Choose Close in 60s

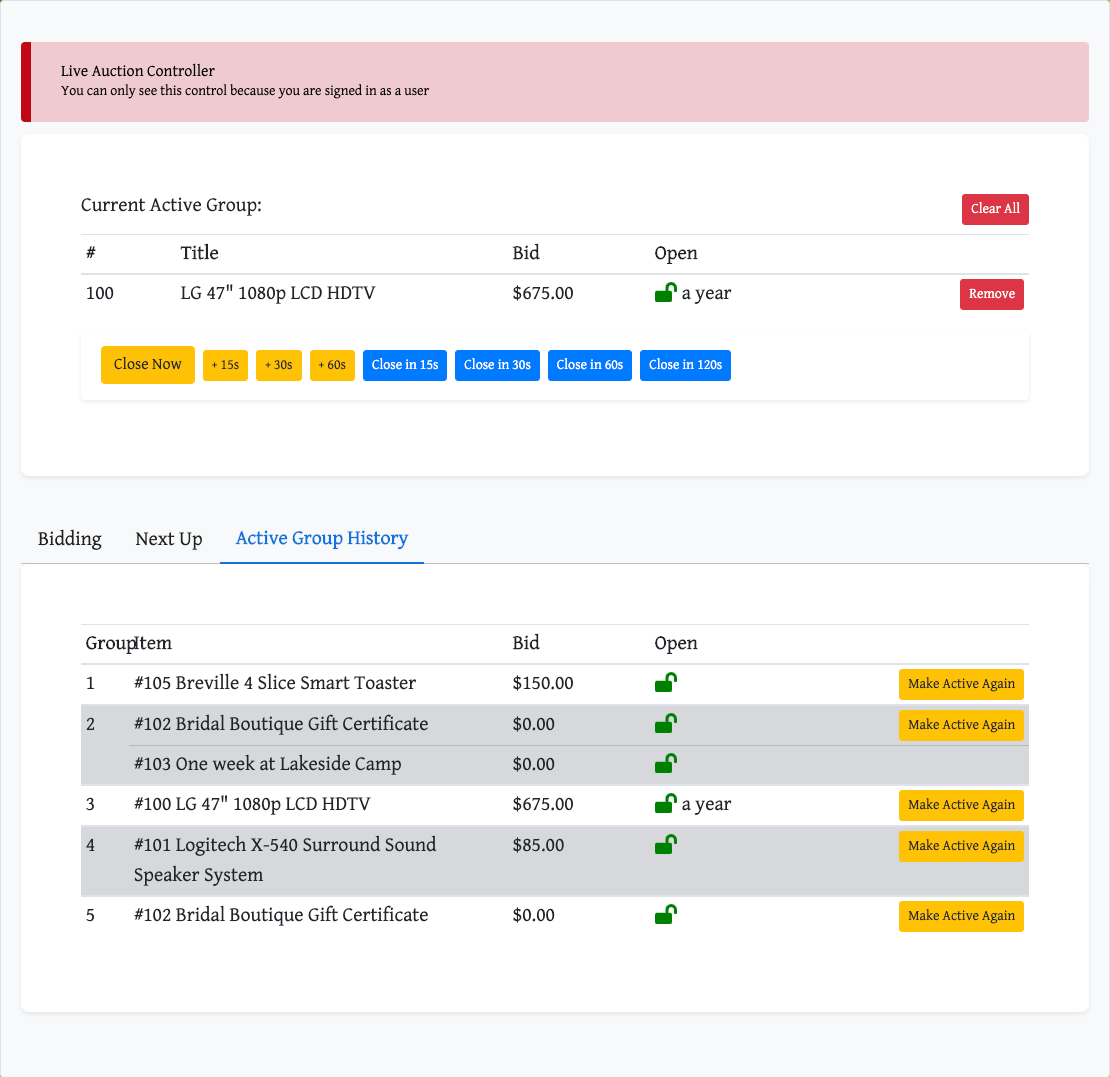[590, 365]
